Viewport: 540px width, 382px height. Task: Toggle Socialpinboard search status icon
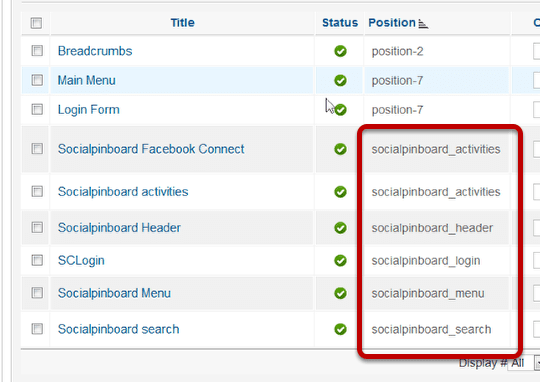click(x=340, y=329)
